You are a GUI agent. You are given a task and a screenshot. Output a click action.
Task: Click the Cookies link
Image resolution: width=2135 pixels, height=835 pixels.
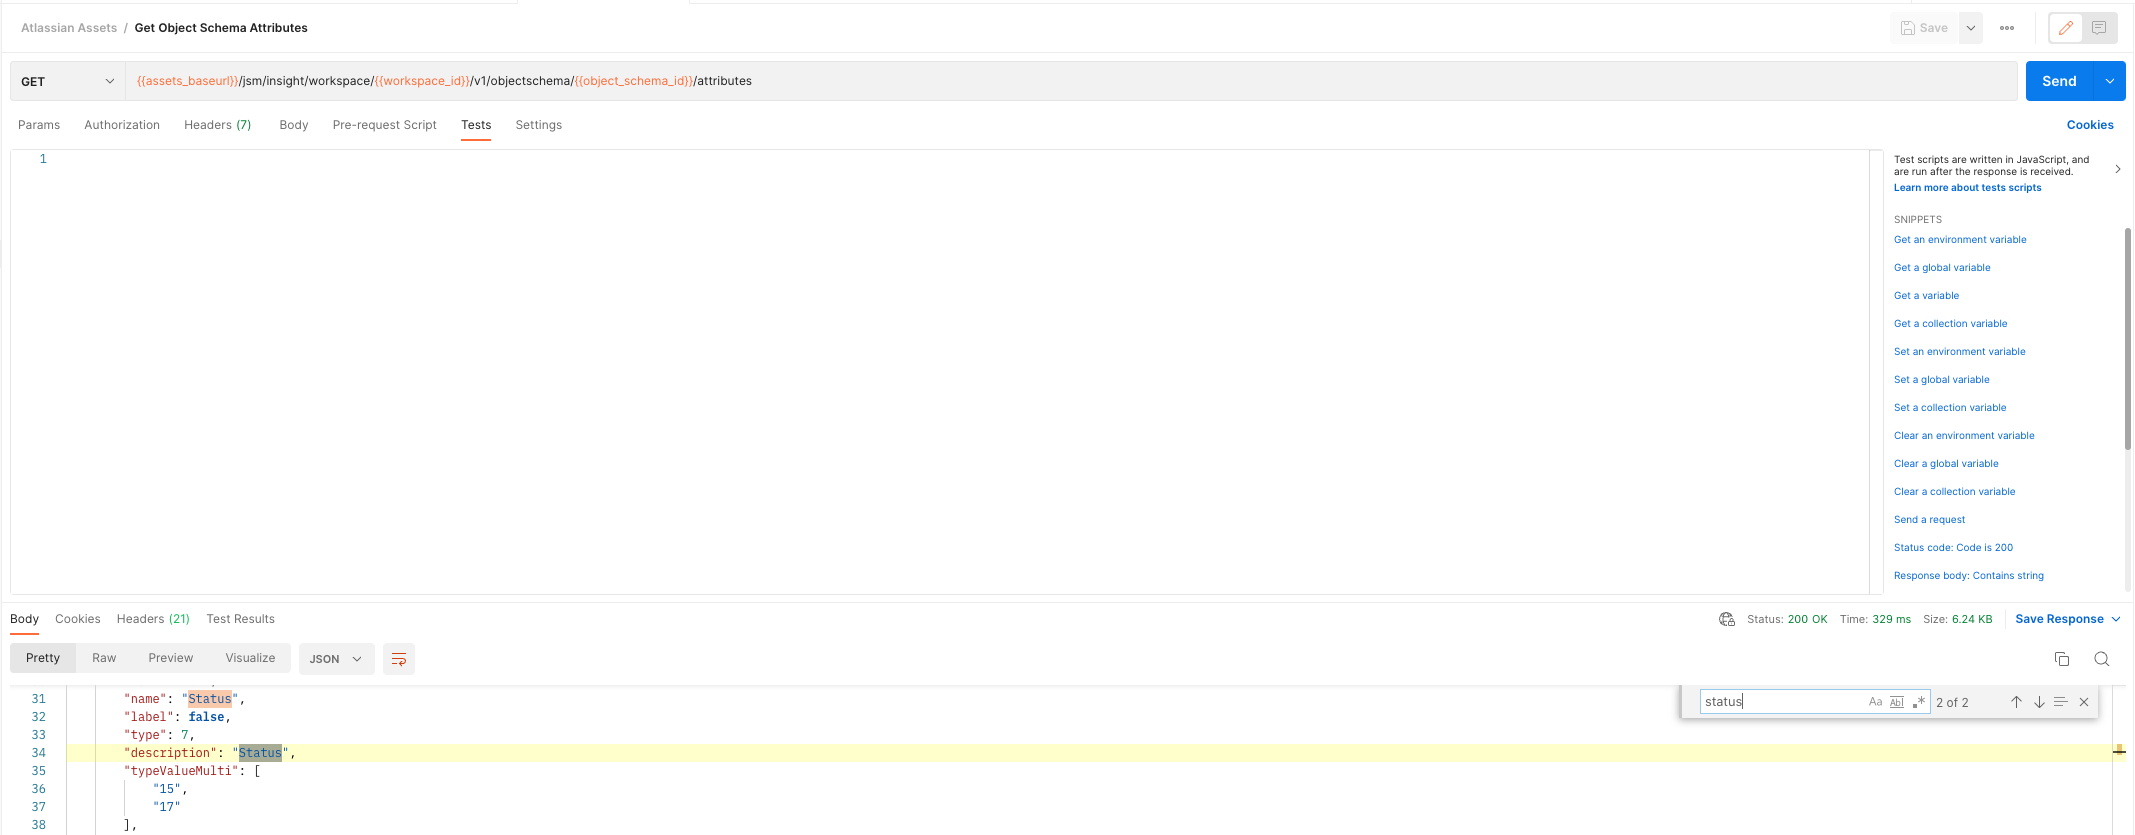point(2089,125)
